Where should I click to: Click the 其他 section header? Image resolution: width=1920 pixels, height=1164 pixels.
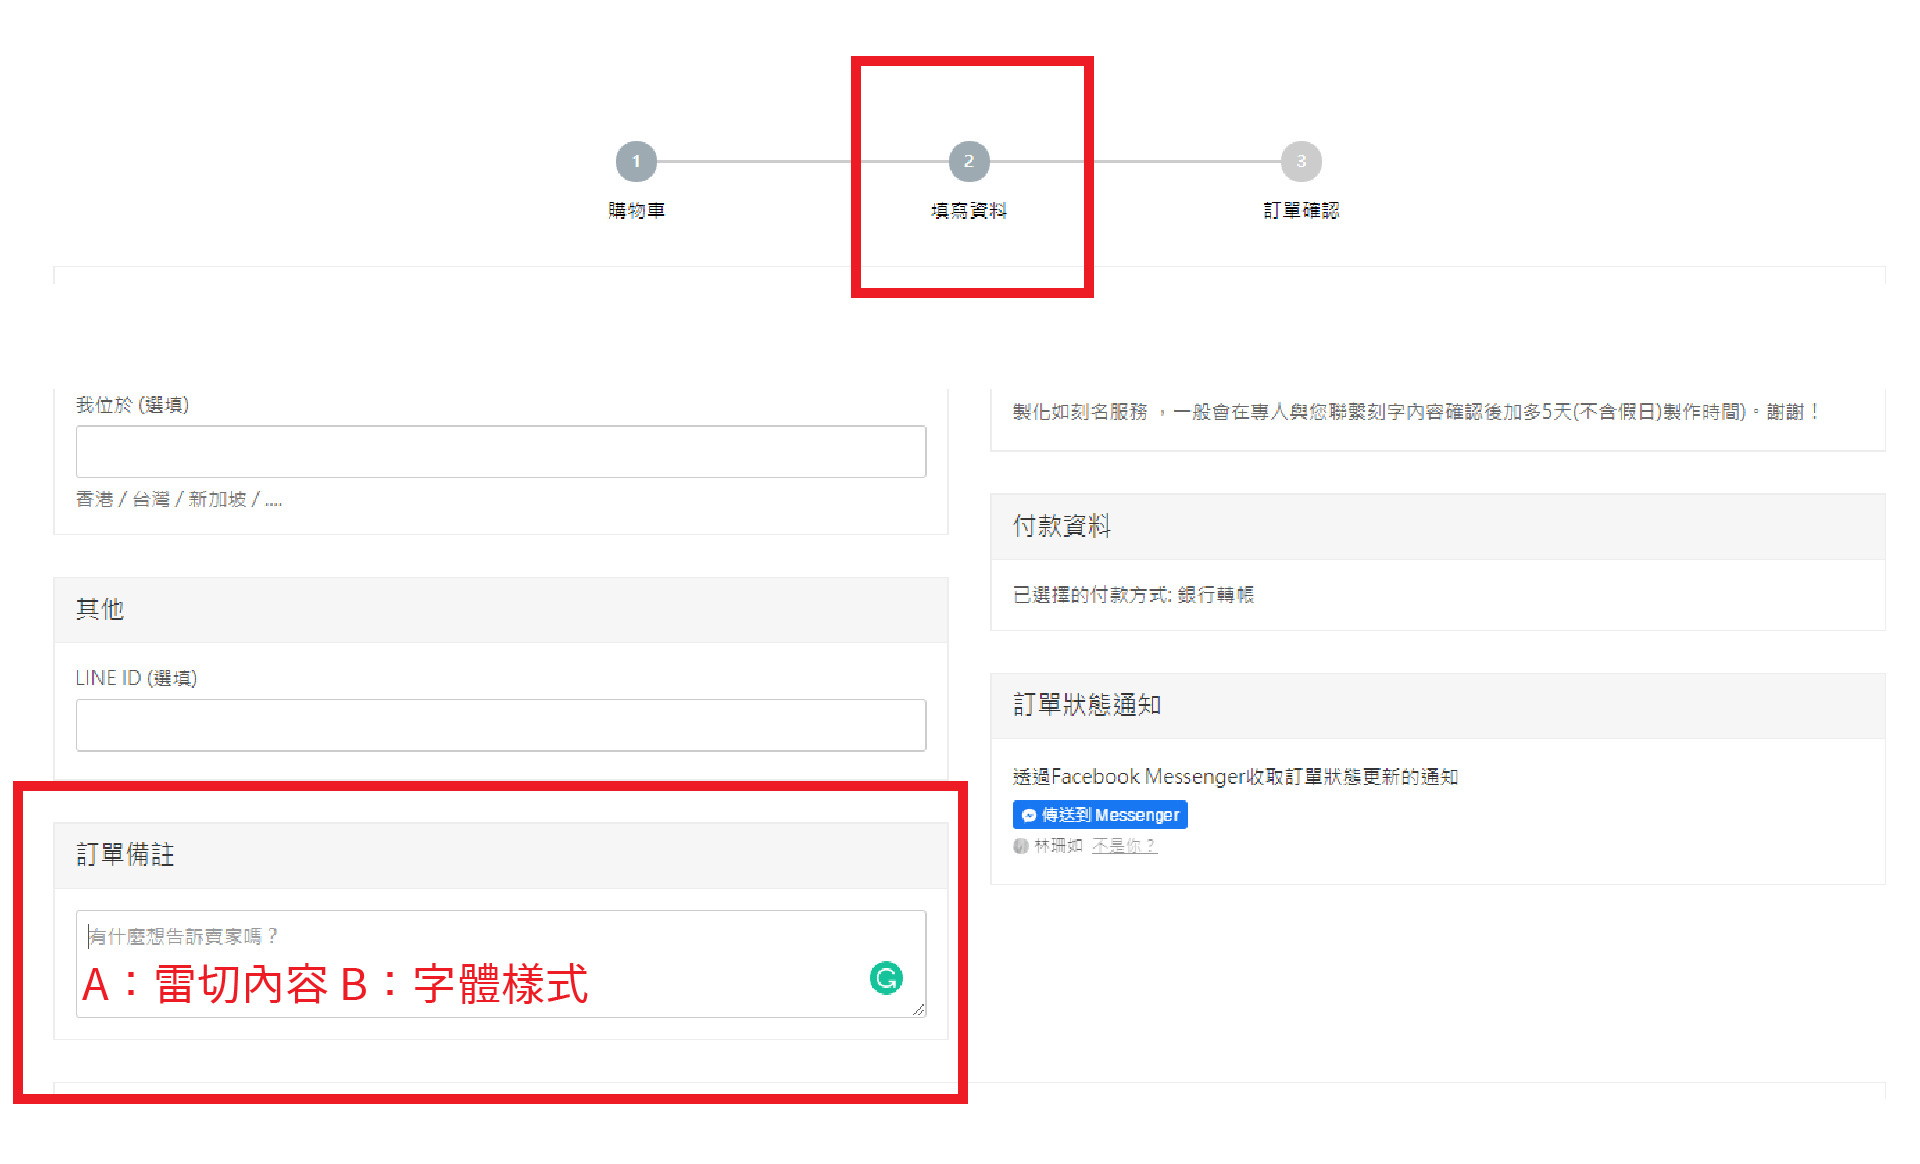[100, 610]
